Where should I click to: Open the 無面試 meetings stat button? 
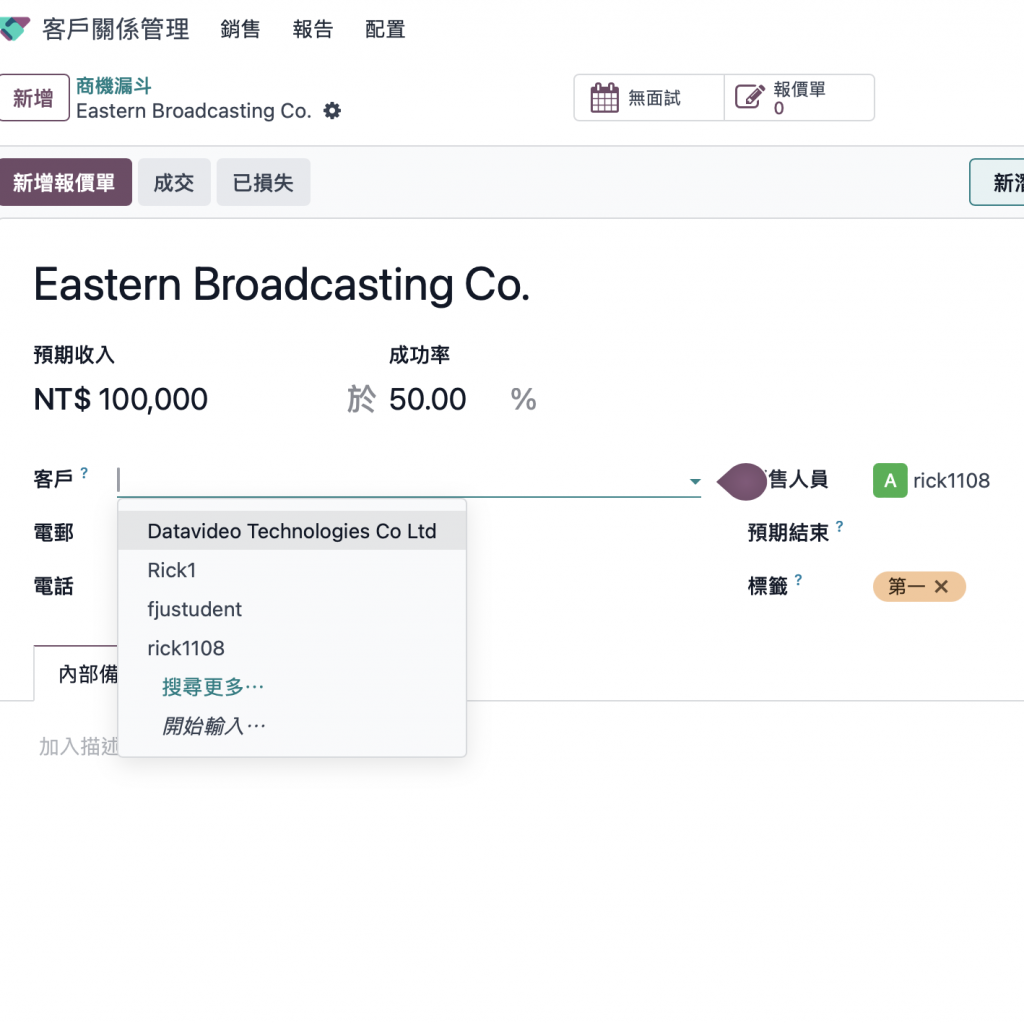[649, 97]
